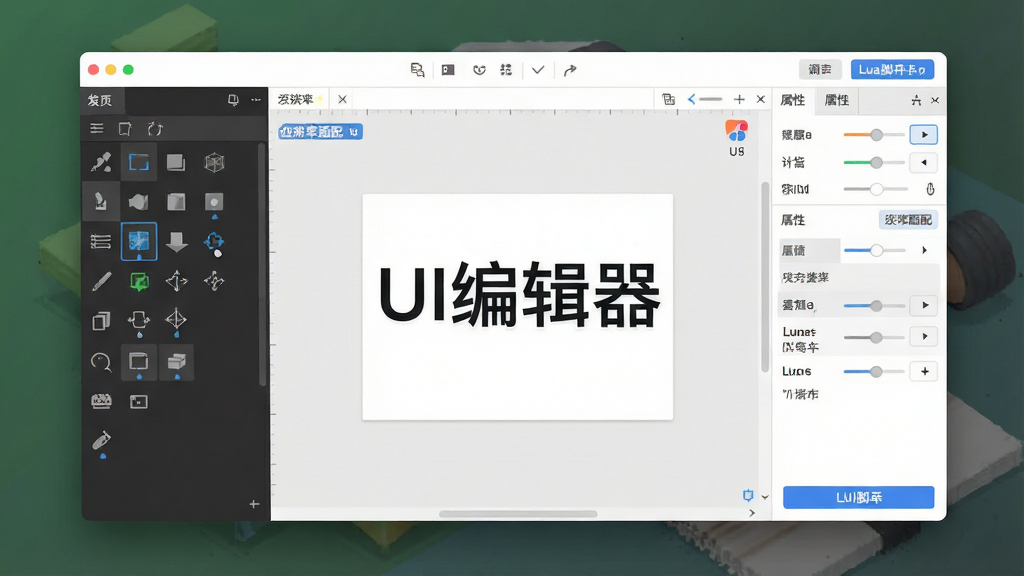Select the document tab above the canvas
Viewport: 1024px width, 576px height.
click(300, 99)
